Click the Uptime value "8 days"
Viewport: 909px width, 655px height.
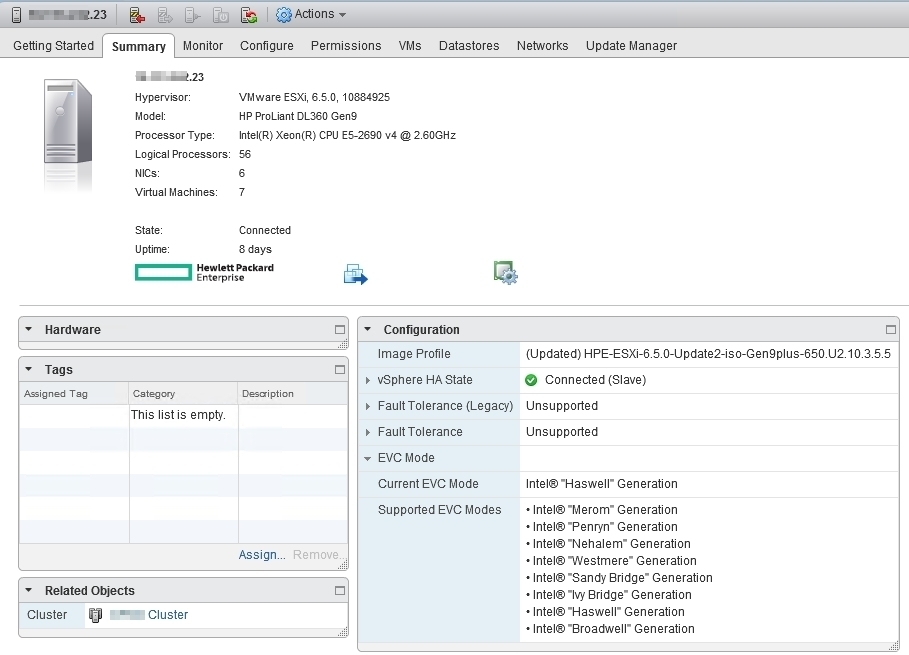pyautogui.click(x=255, y=249)
